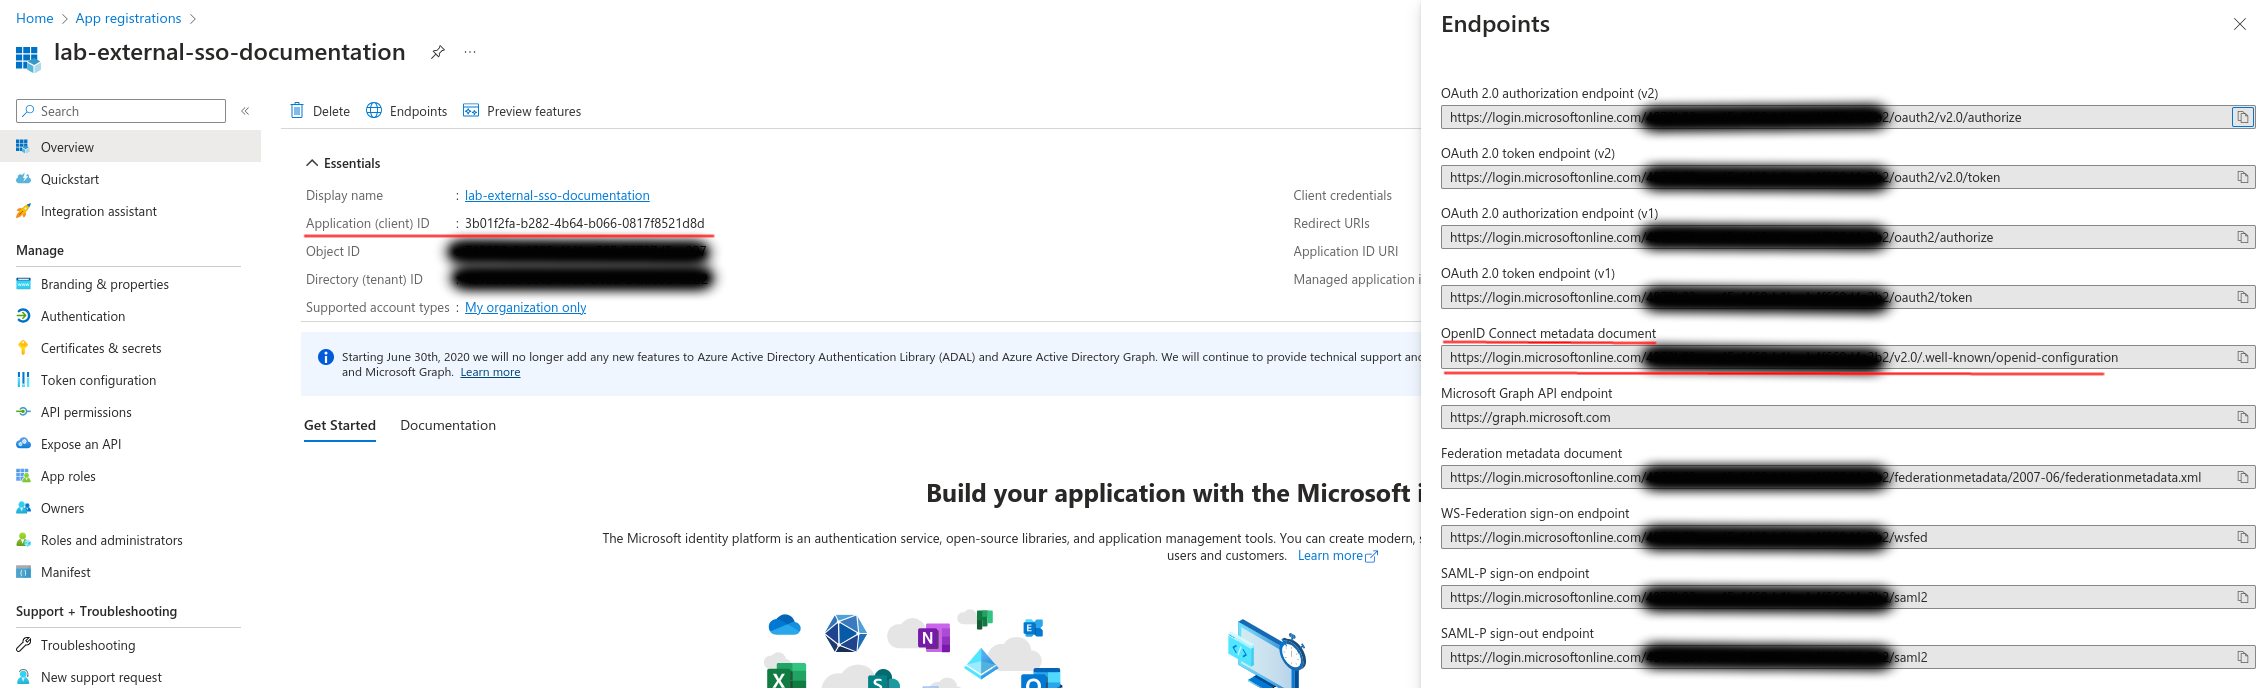This screenshot has height=688, width=2264.
Task: Copy the OpenID Connect metadata document URL
Action: (x=2243, y=357)
